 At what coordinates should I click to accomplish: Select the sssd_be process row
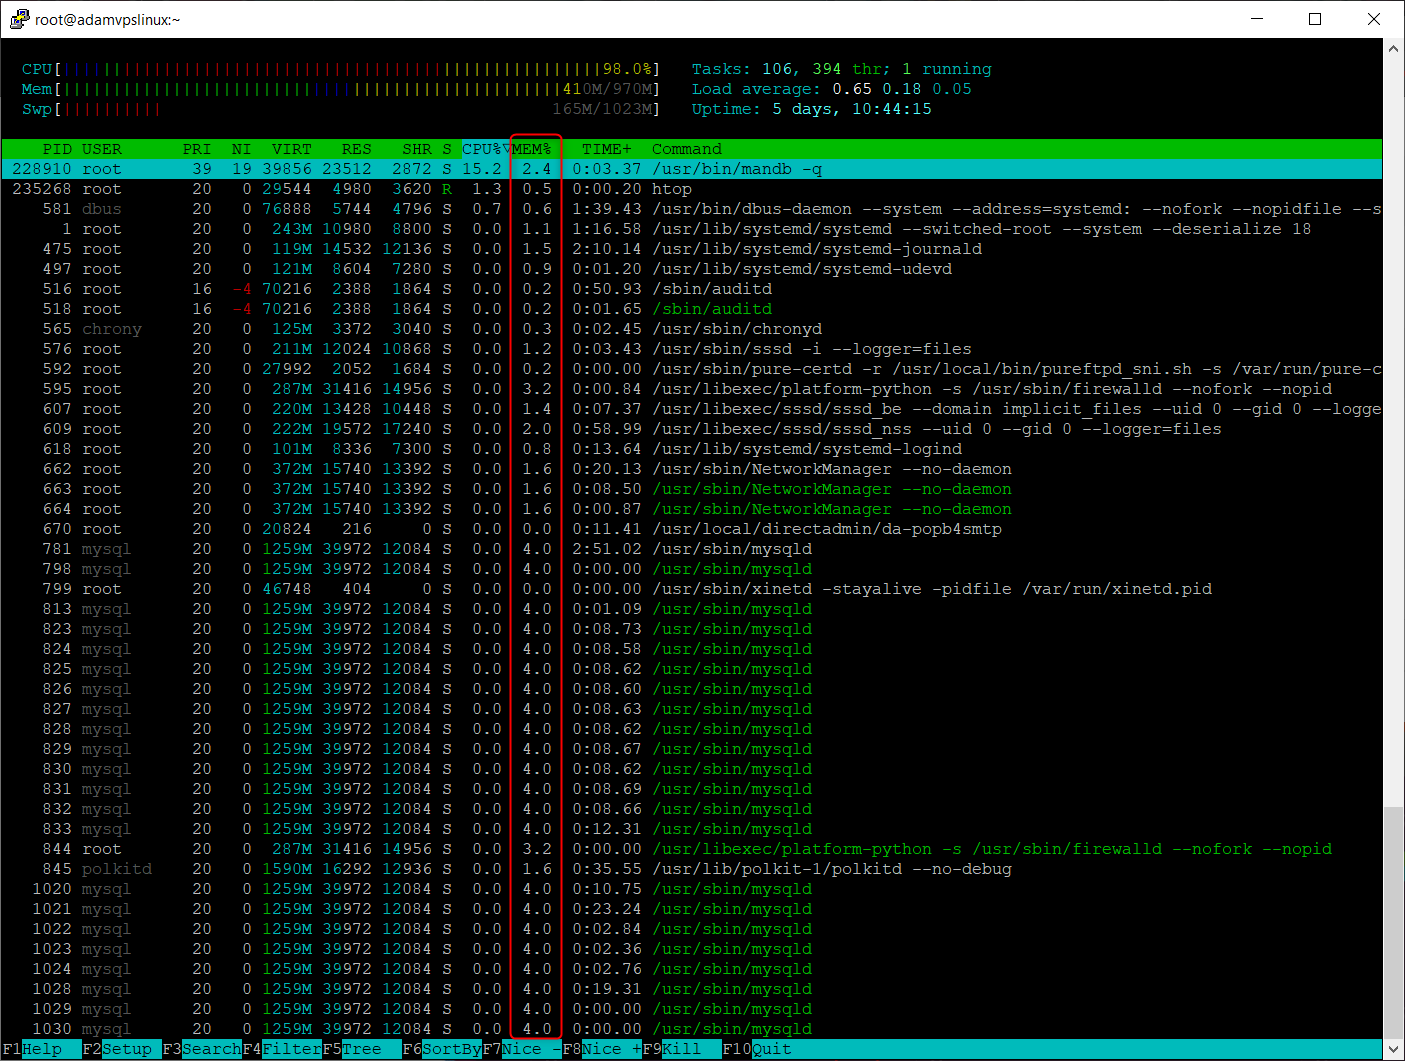692,409
